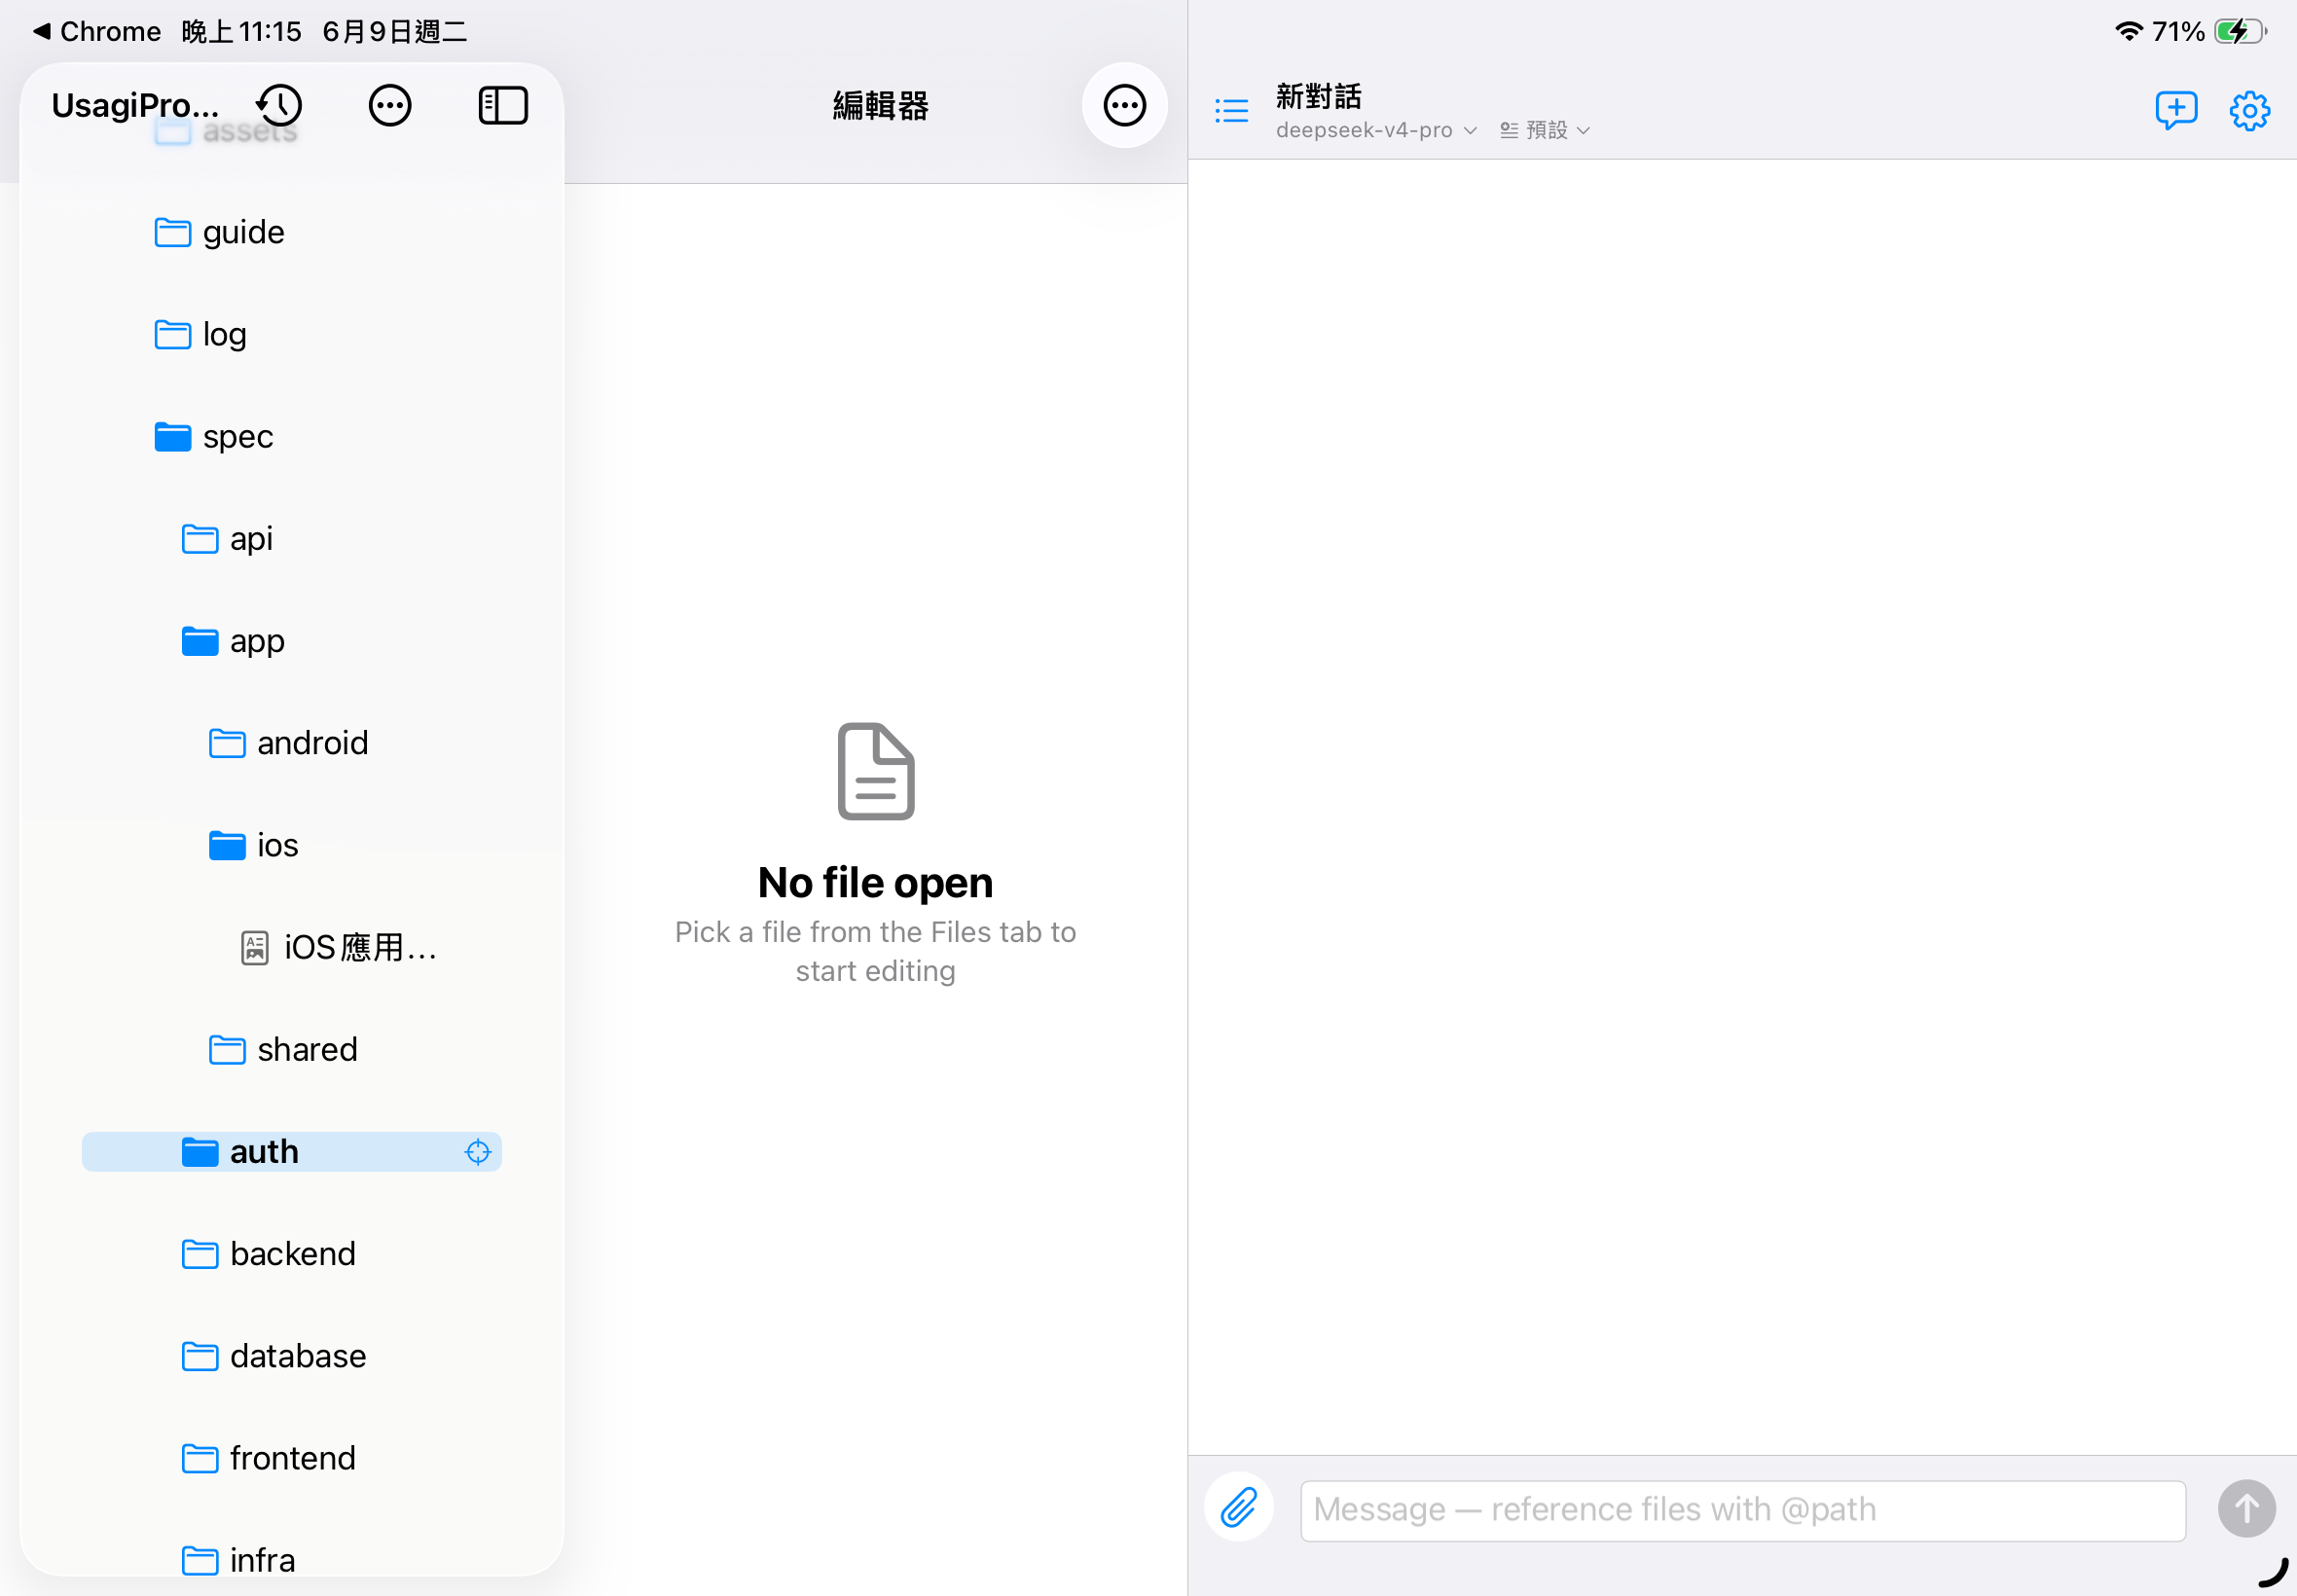Check the battery status indicator
The height and width of the screenshot is (1596, 2297).
[x=2239, y=31]
